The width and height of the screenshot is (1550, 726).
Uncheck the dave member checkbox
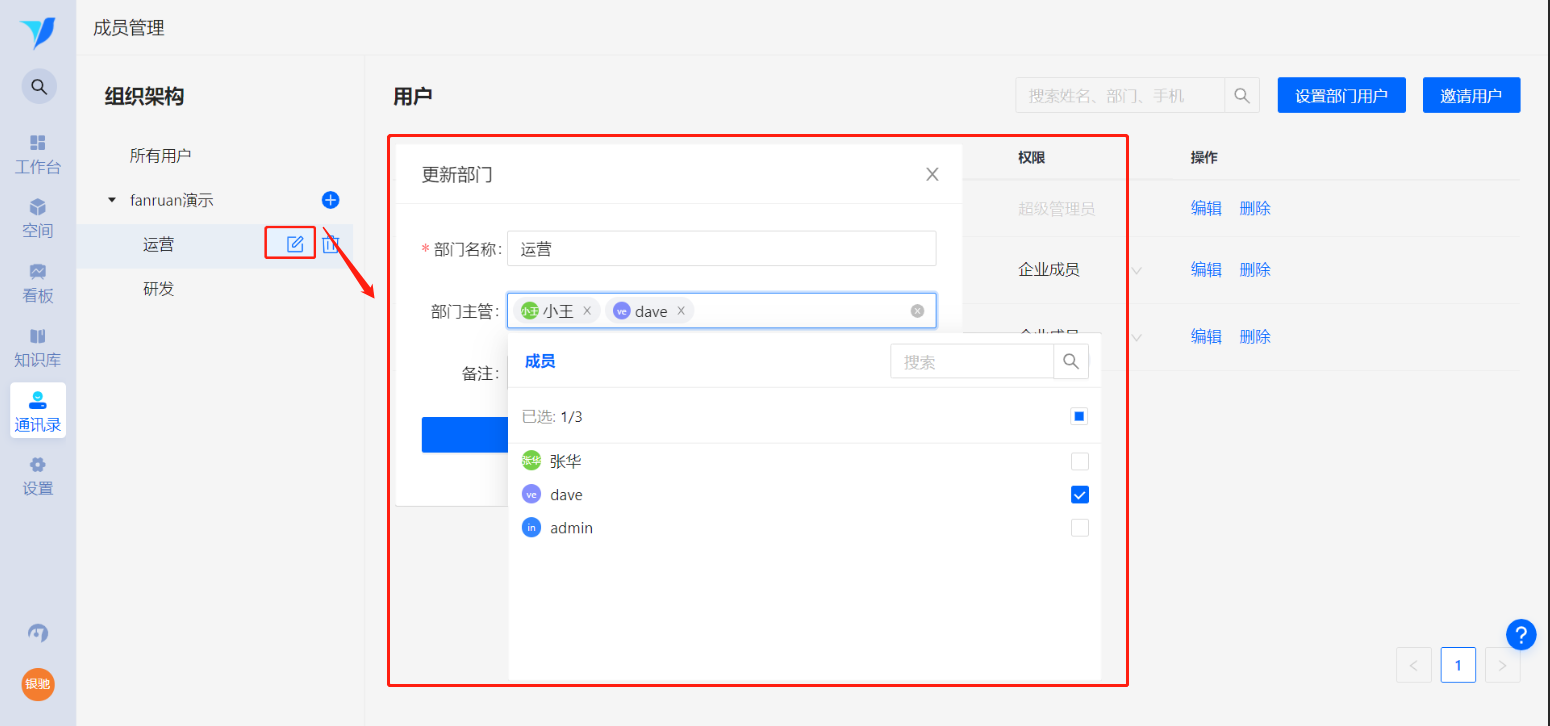(1079, 495)
